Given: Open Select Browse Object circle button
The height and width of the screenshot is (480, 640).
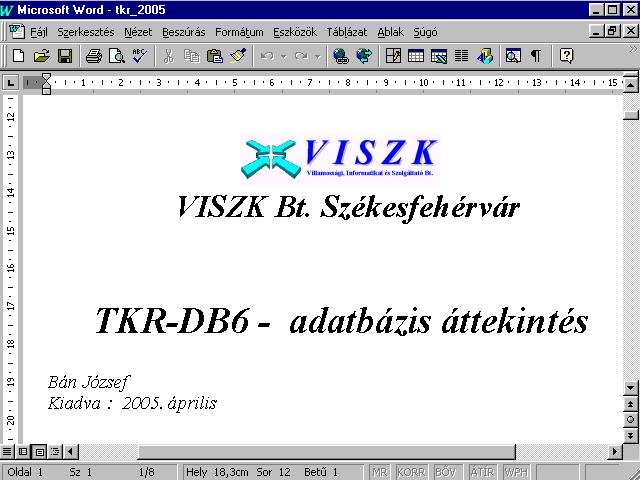Looking at the screenshot, I should click(631, 420).
